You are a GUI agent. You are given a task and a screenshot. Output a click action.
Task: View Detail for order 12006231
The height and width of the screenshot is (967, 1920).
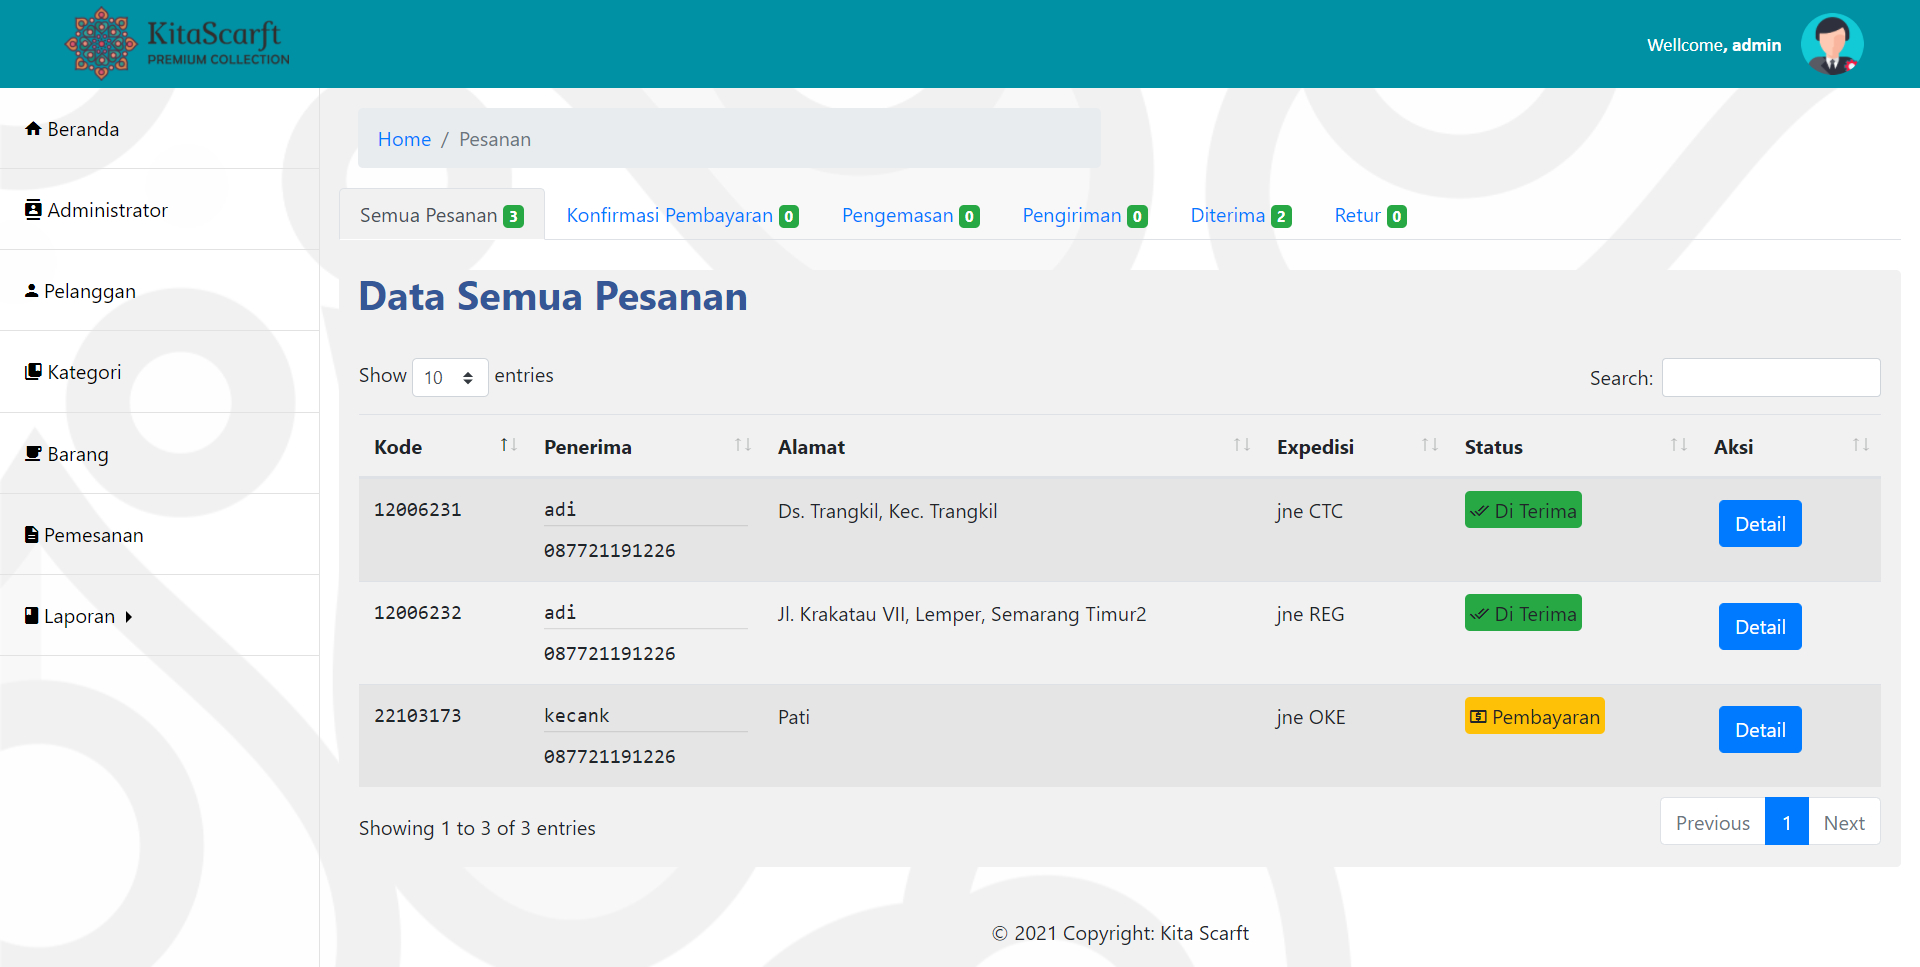tap(1759, 524)
